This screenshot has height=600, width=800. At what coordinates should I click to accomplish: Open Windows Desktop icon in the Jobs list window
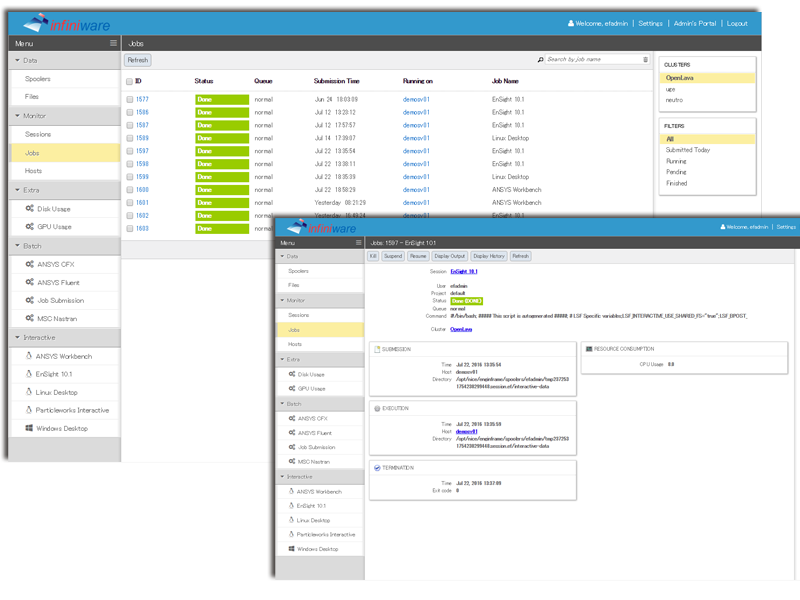click(29, 428)
